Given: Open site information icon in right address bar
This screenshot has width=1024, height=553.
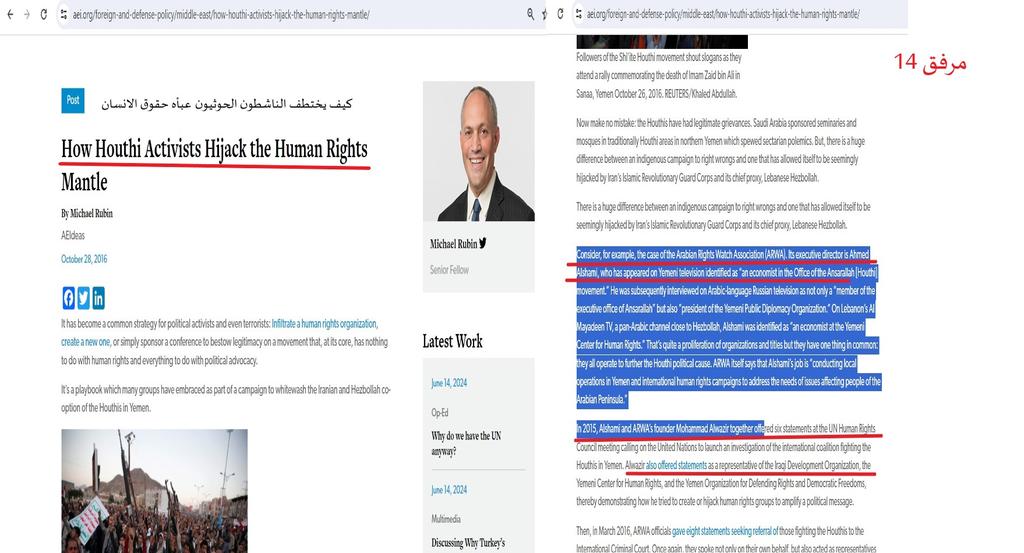Looking at the screenshot, I should pos(578,14).
